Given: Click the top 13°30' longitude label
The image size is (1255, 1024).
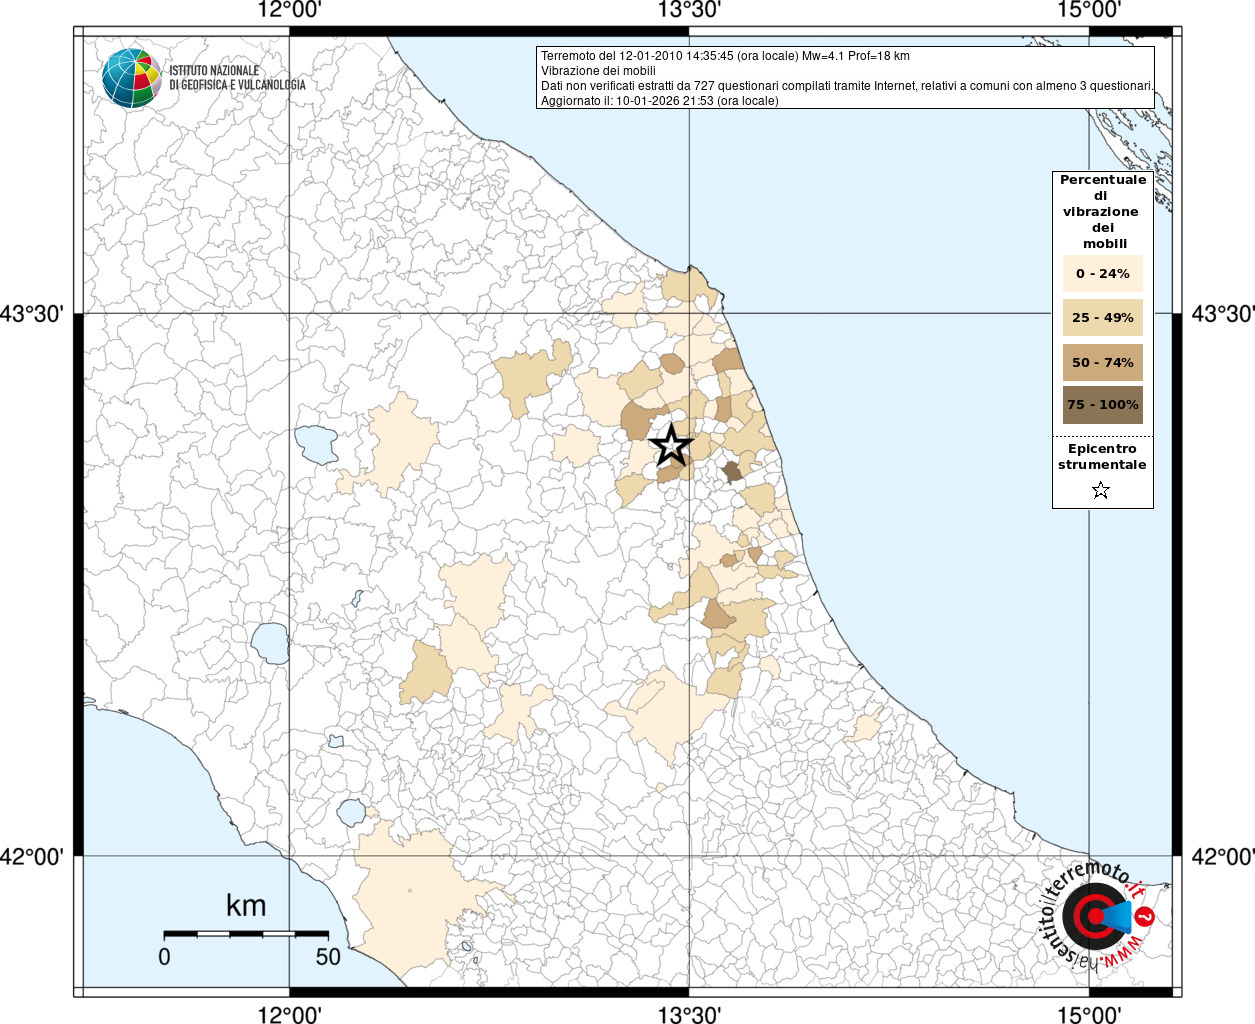Looking at the screenshot, I should 689,10.
